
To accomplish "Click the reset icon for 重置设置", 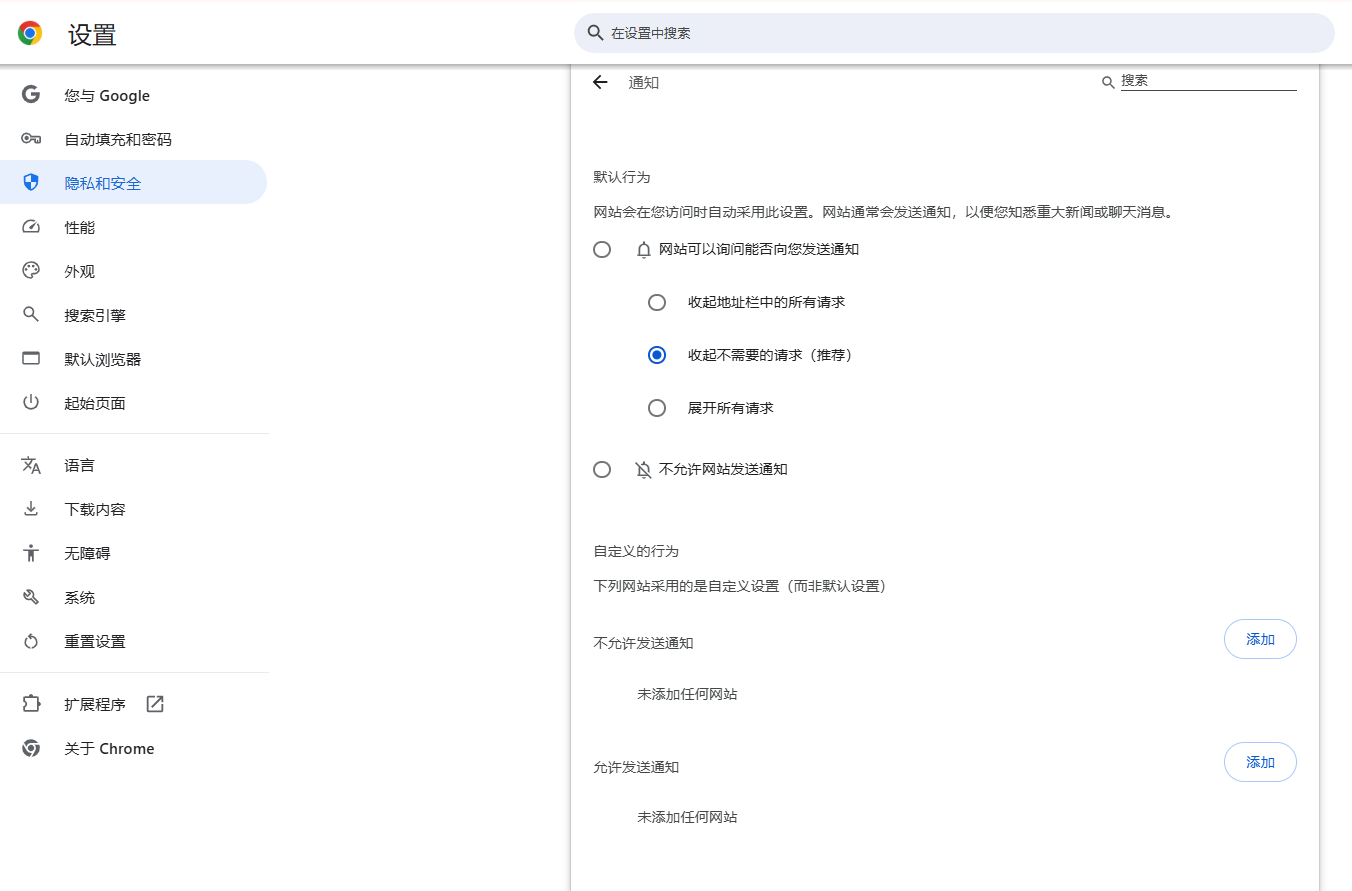I will pos(31,641).
